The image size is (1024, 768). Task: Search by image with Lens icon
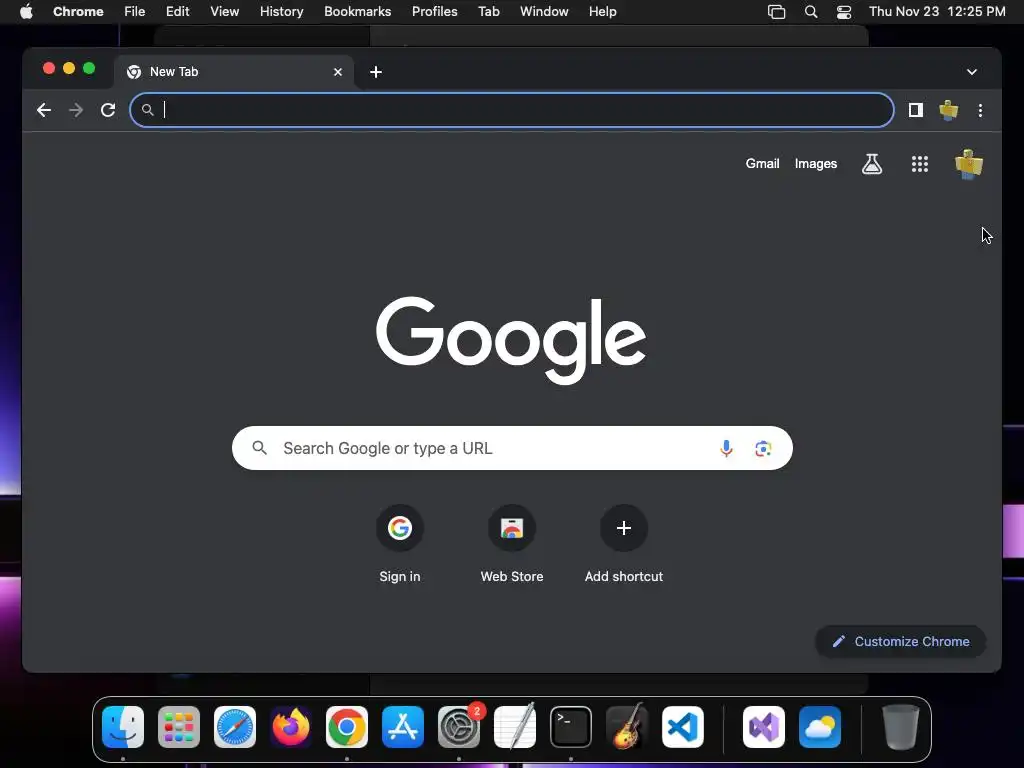tap(763, 449)
